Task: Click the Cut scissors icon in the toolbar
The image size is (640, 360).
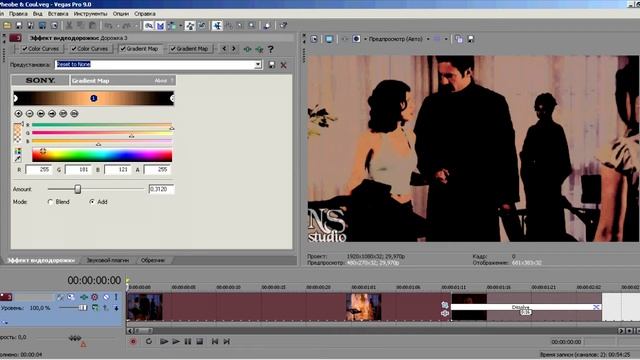Action: click(69, 26)
